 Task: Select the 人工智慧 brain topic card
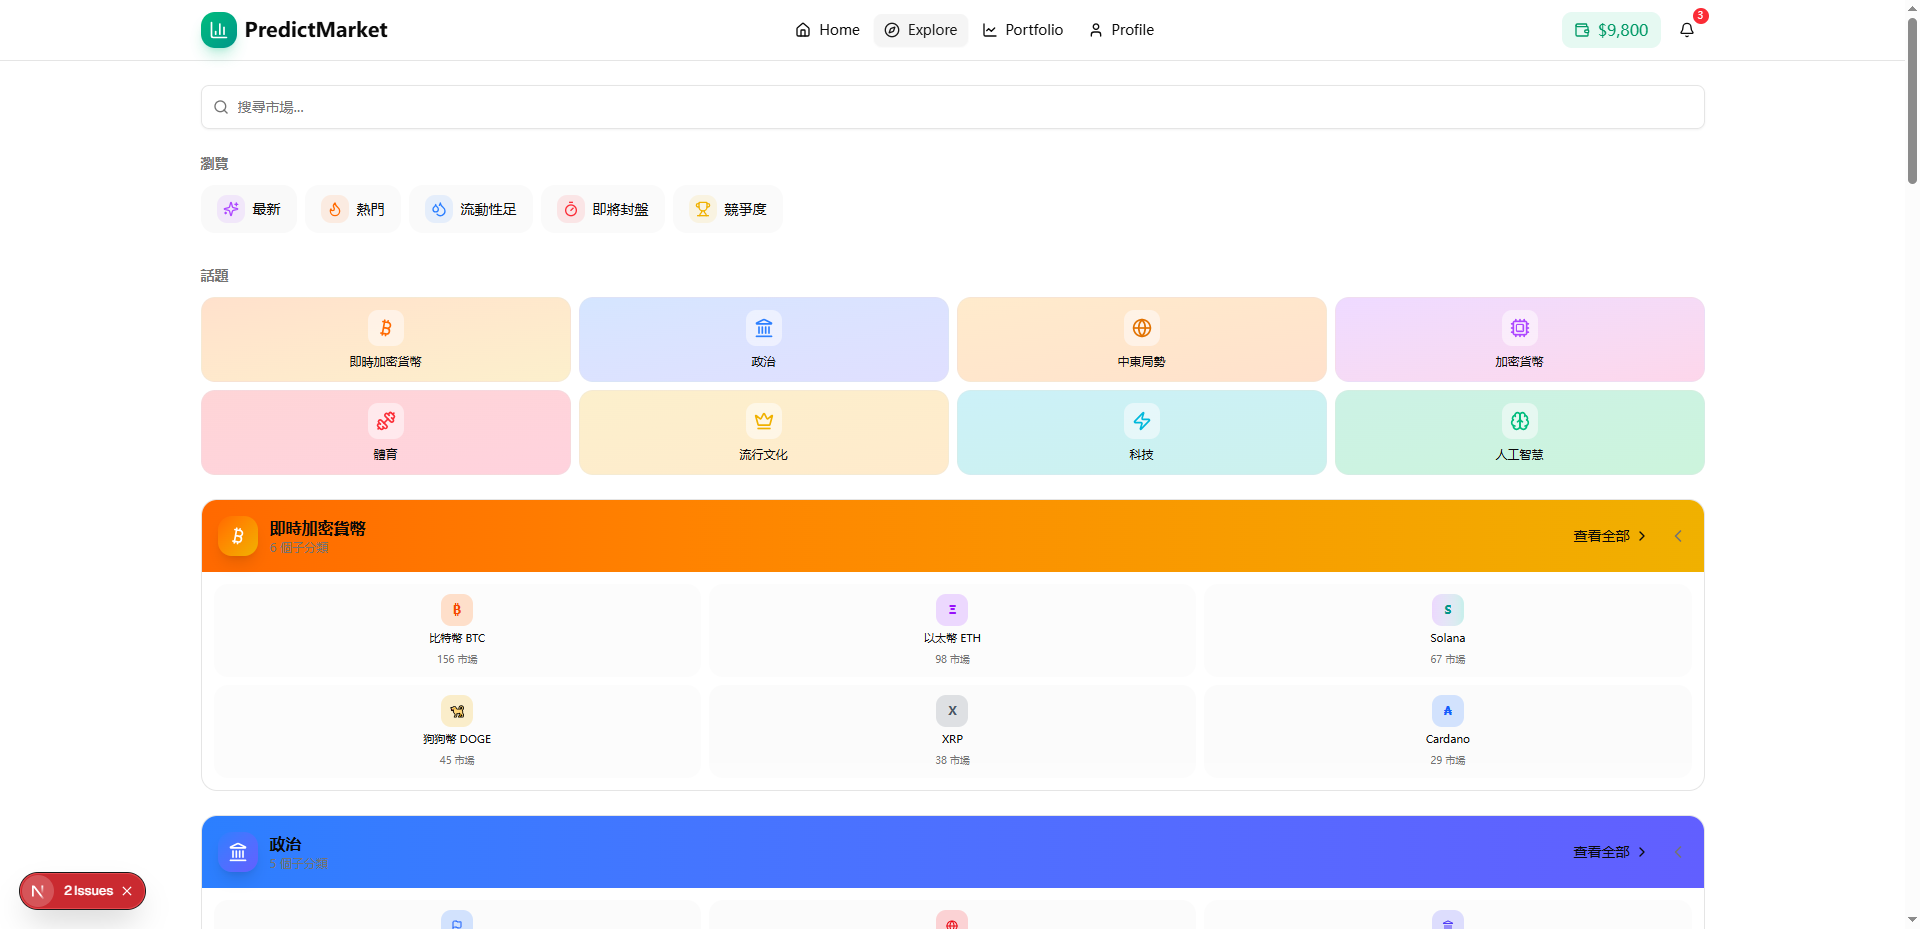click(1519, 432)
